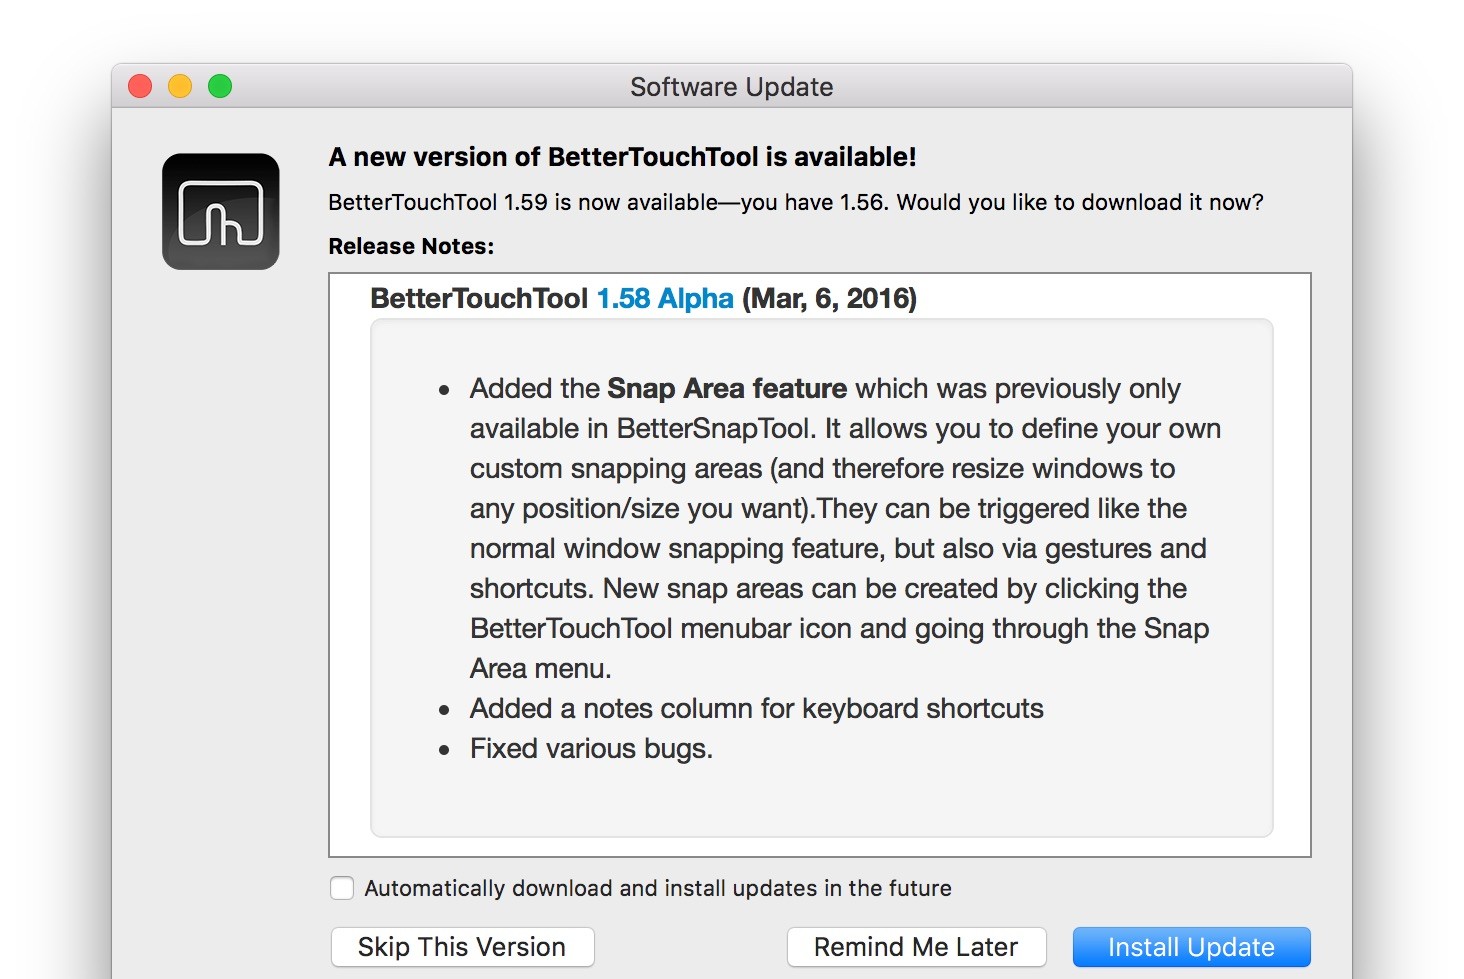Minimize window with the yellow button

click(x=180, y=87)
